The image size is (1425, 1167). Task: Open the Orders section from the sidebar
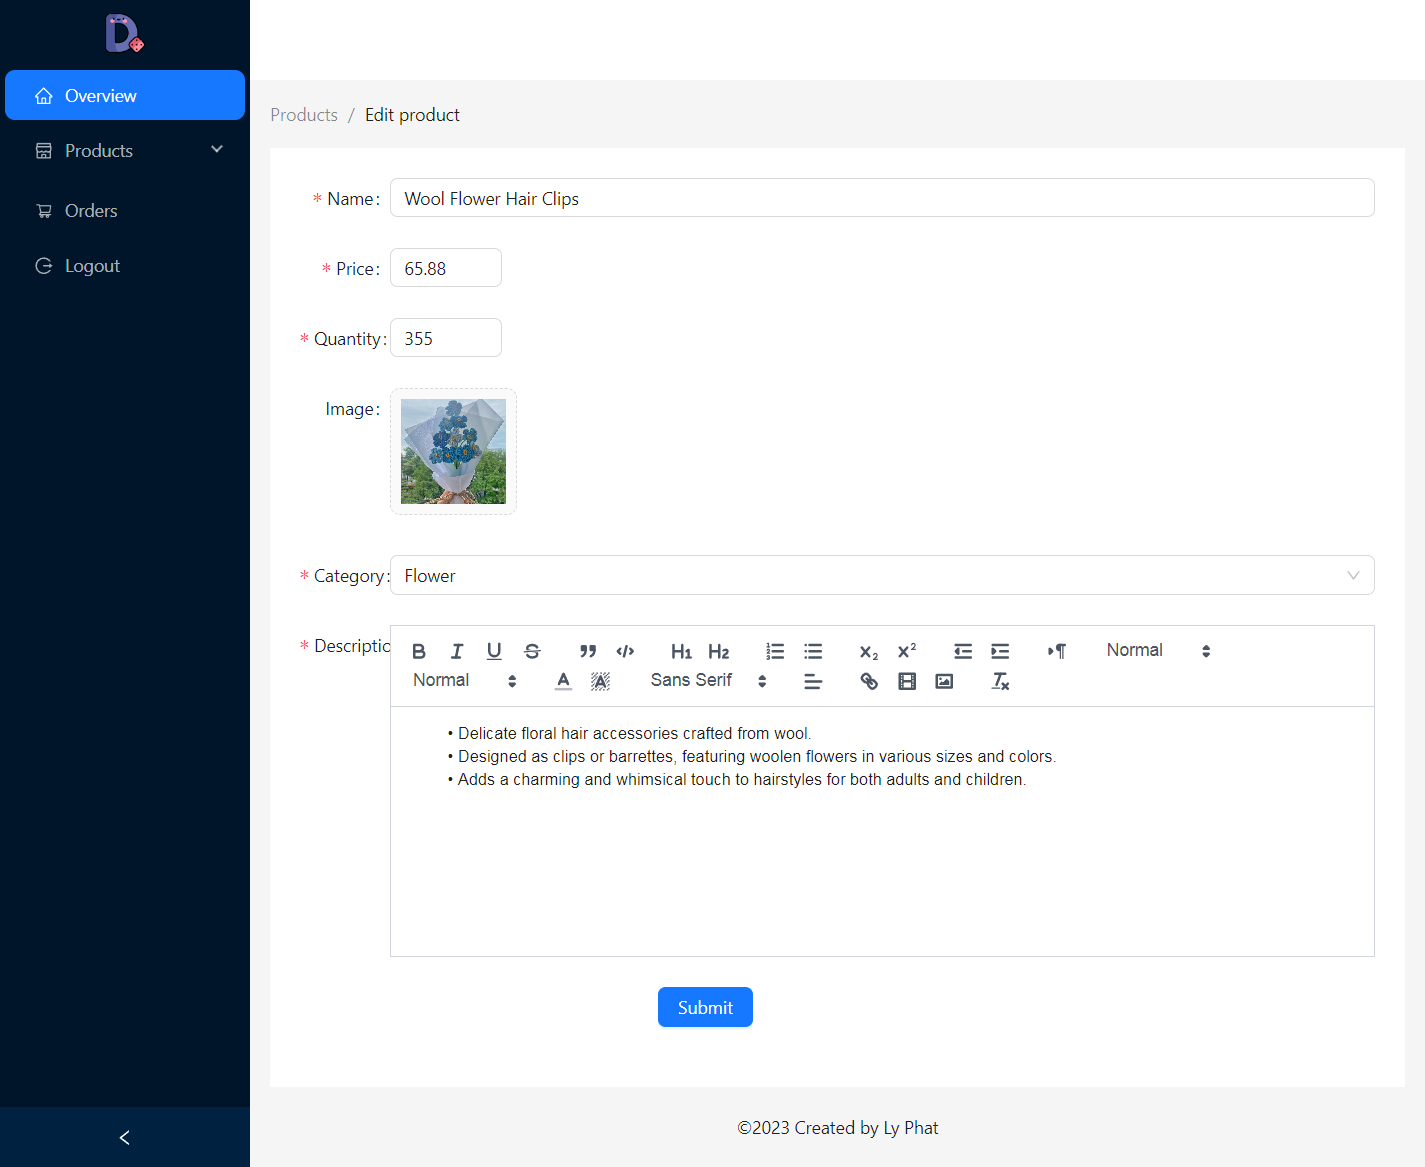pyautogui.click(x=91, y=210)
